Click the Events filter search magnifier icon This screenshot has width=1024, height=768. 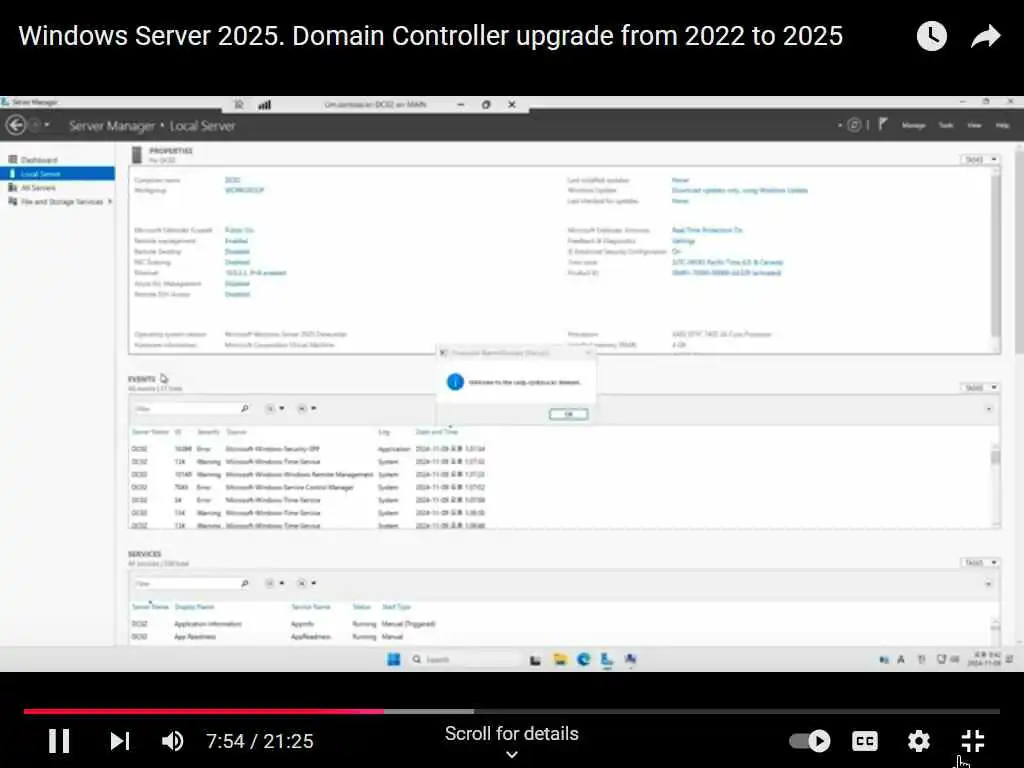pyautogui.click(x=245, y=409)
